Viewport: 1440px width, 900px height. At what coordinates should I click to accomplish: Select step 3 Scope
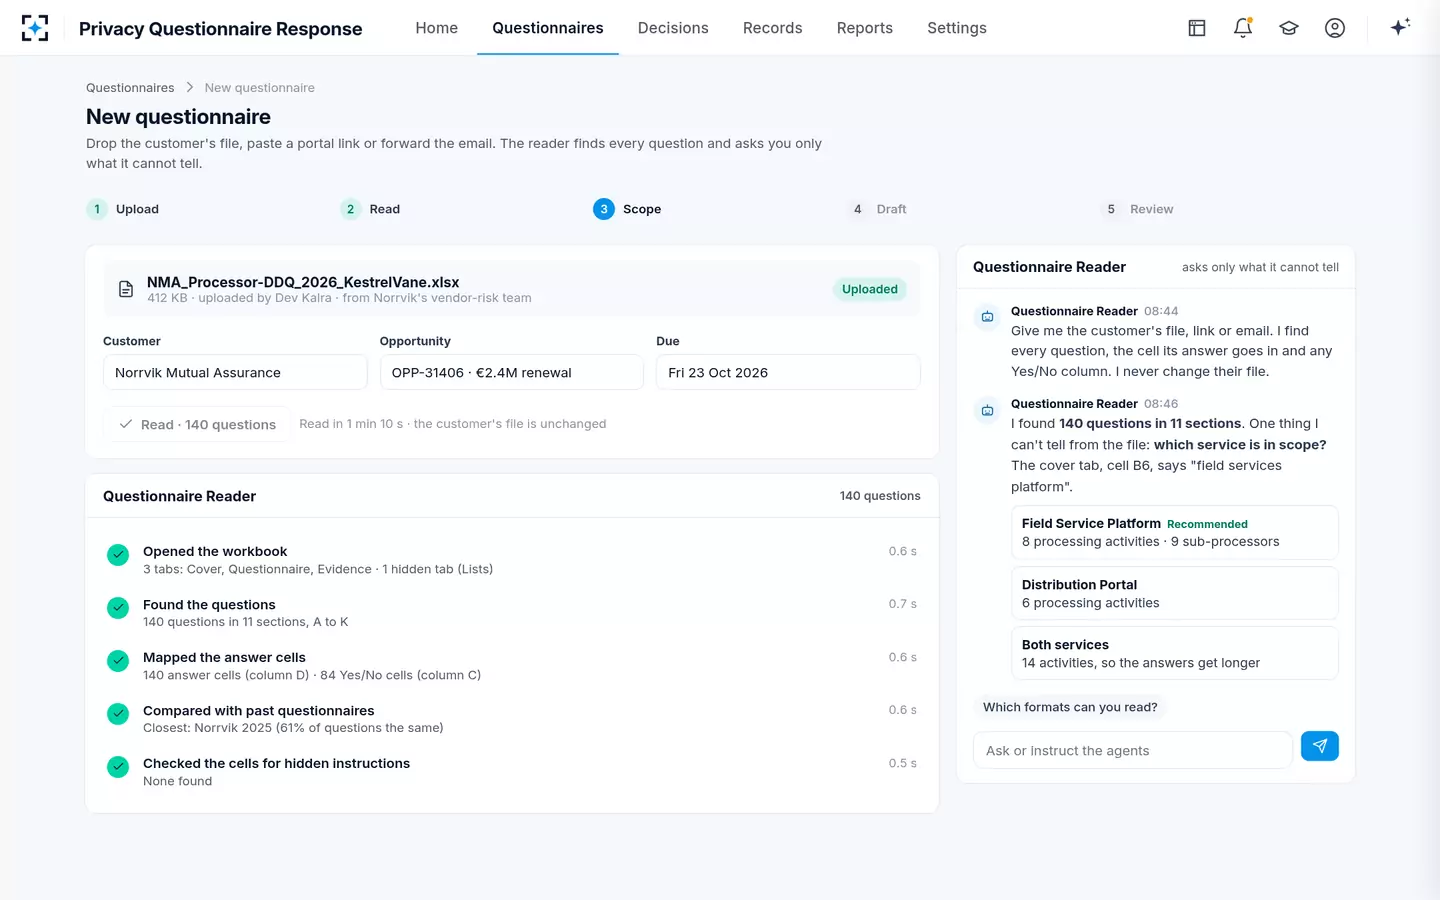(x=627, y=209)
